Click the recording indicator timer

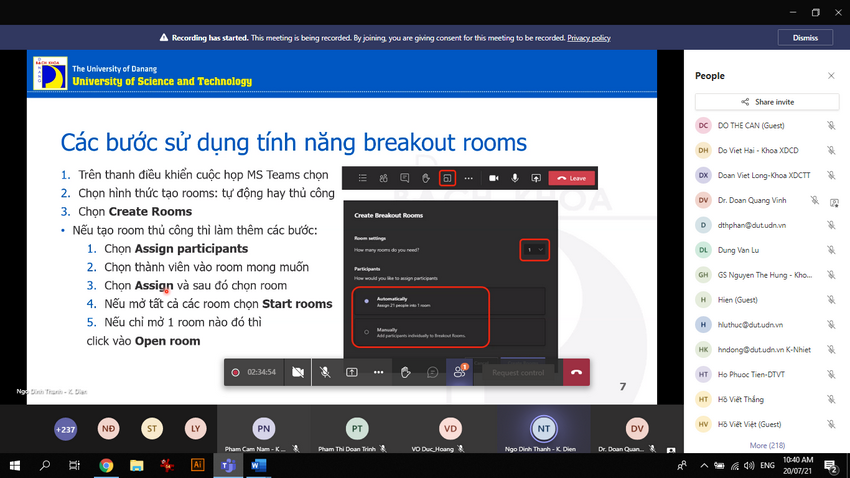point(255,372)
